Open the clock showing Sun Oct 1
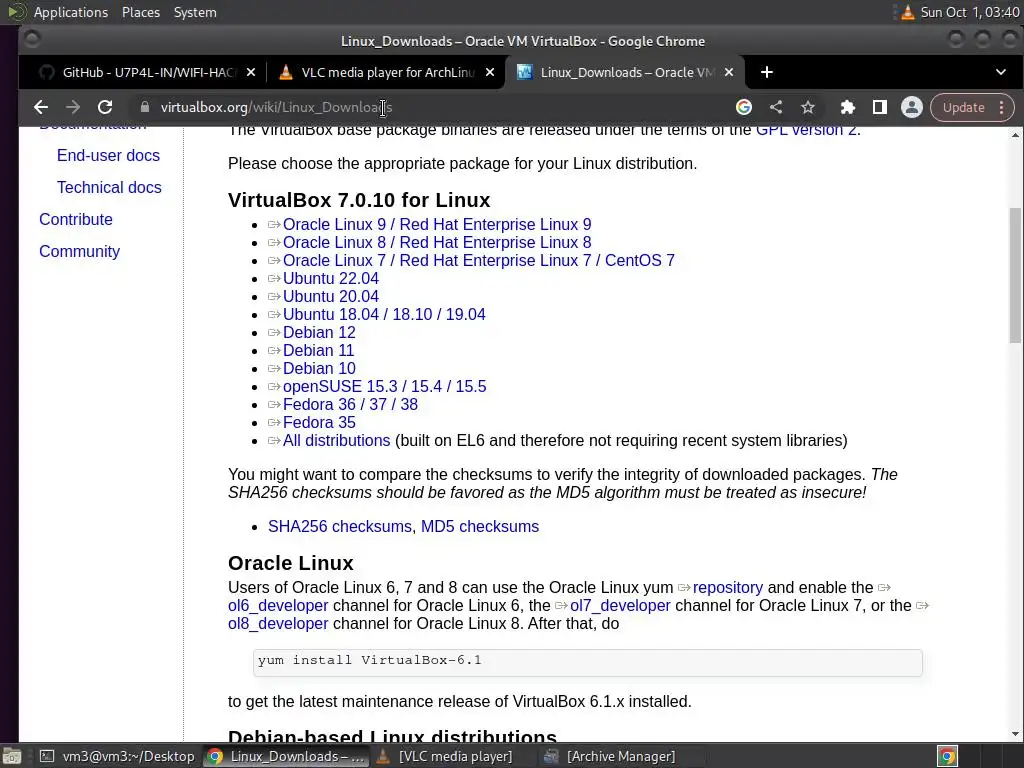The image size is (1024, 768). [x=970, y=12]
